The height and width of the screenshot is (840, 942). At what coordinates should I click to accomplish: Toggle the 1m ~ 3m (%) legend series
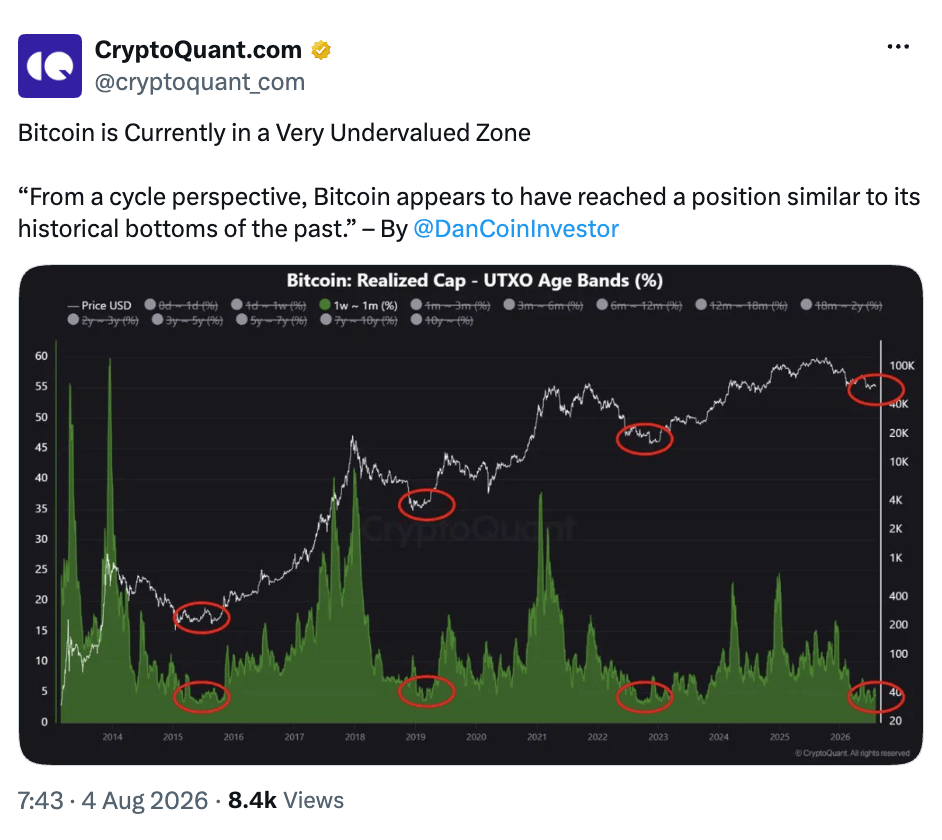[x=451, y=305]
